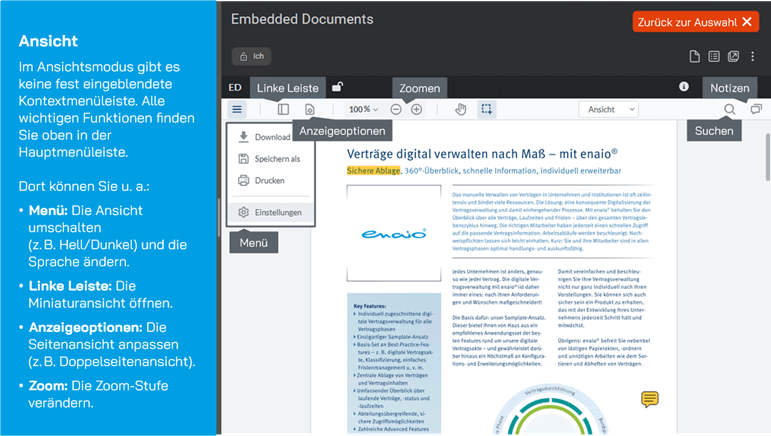Activate the marquee selection tool
Image resolution: width=771 pixels, height=436 pixels.
(486, 109)
